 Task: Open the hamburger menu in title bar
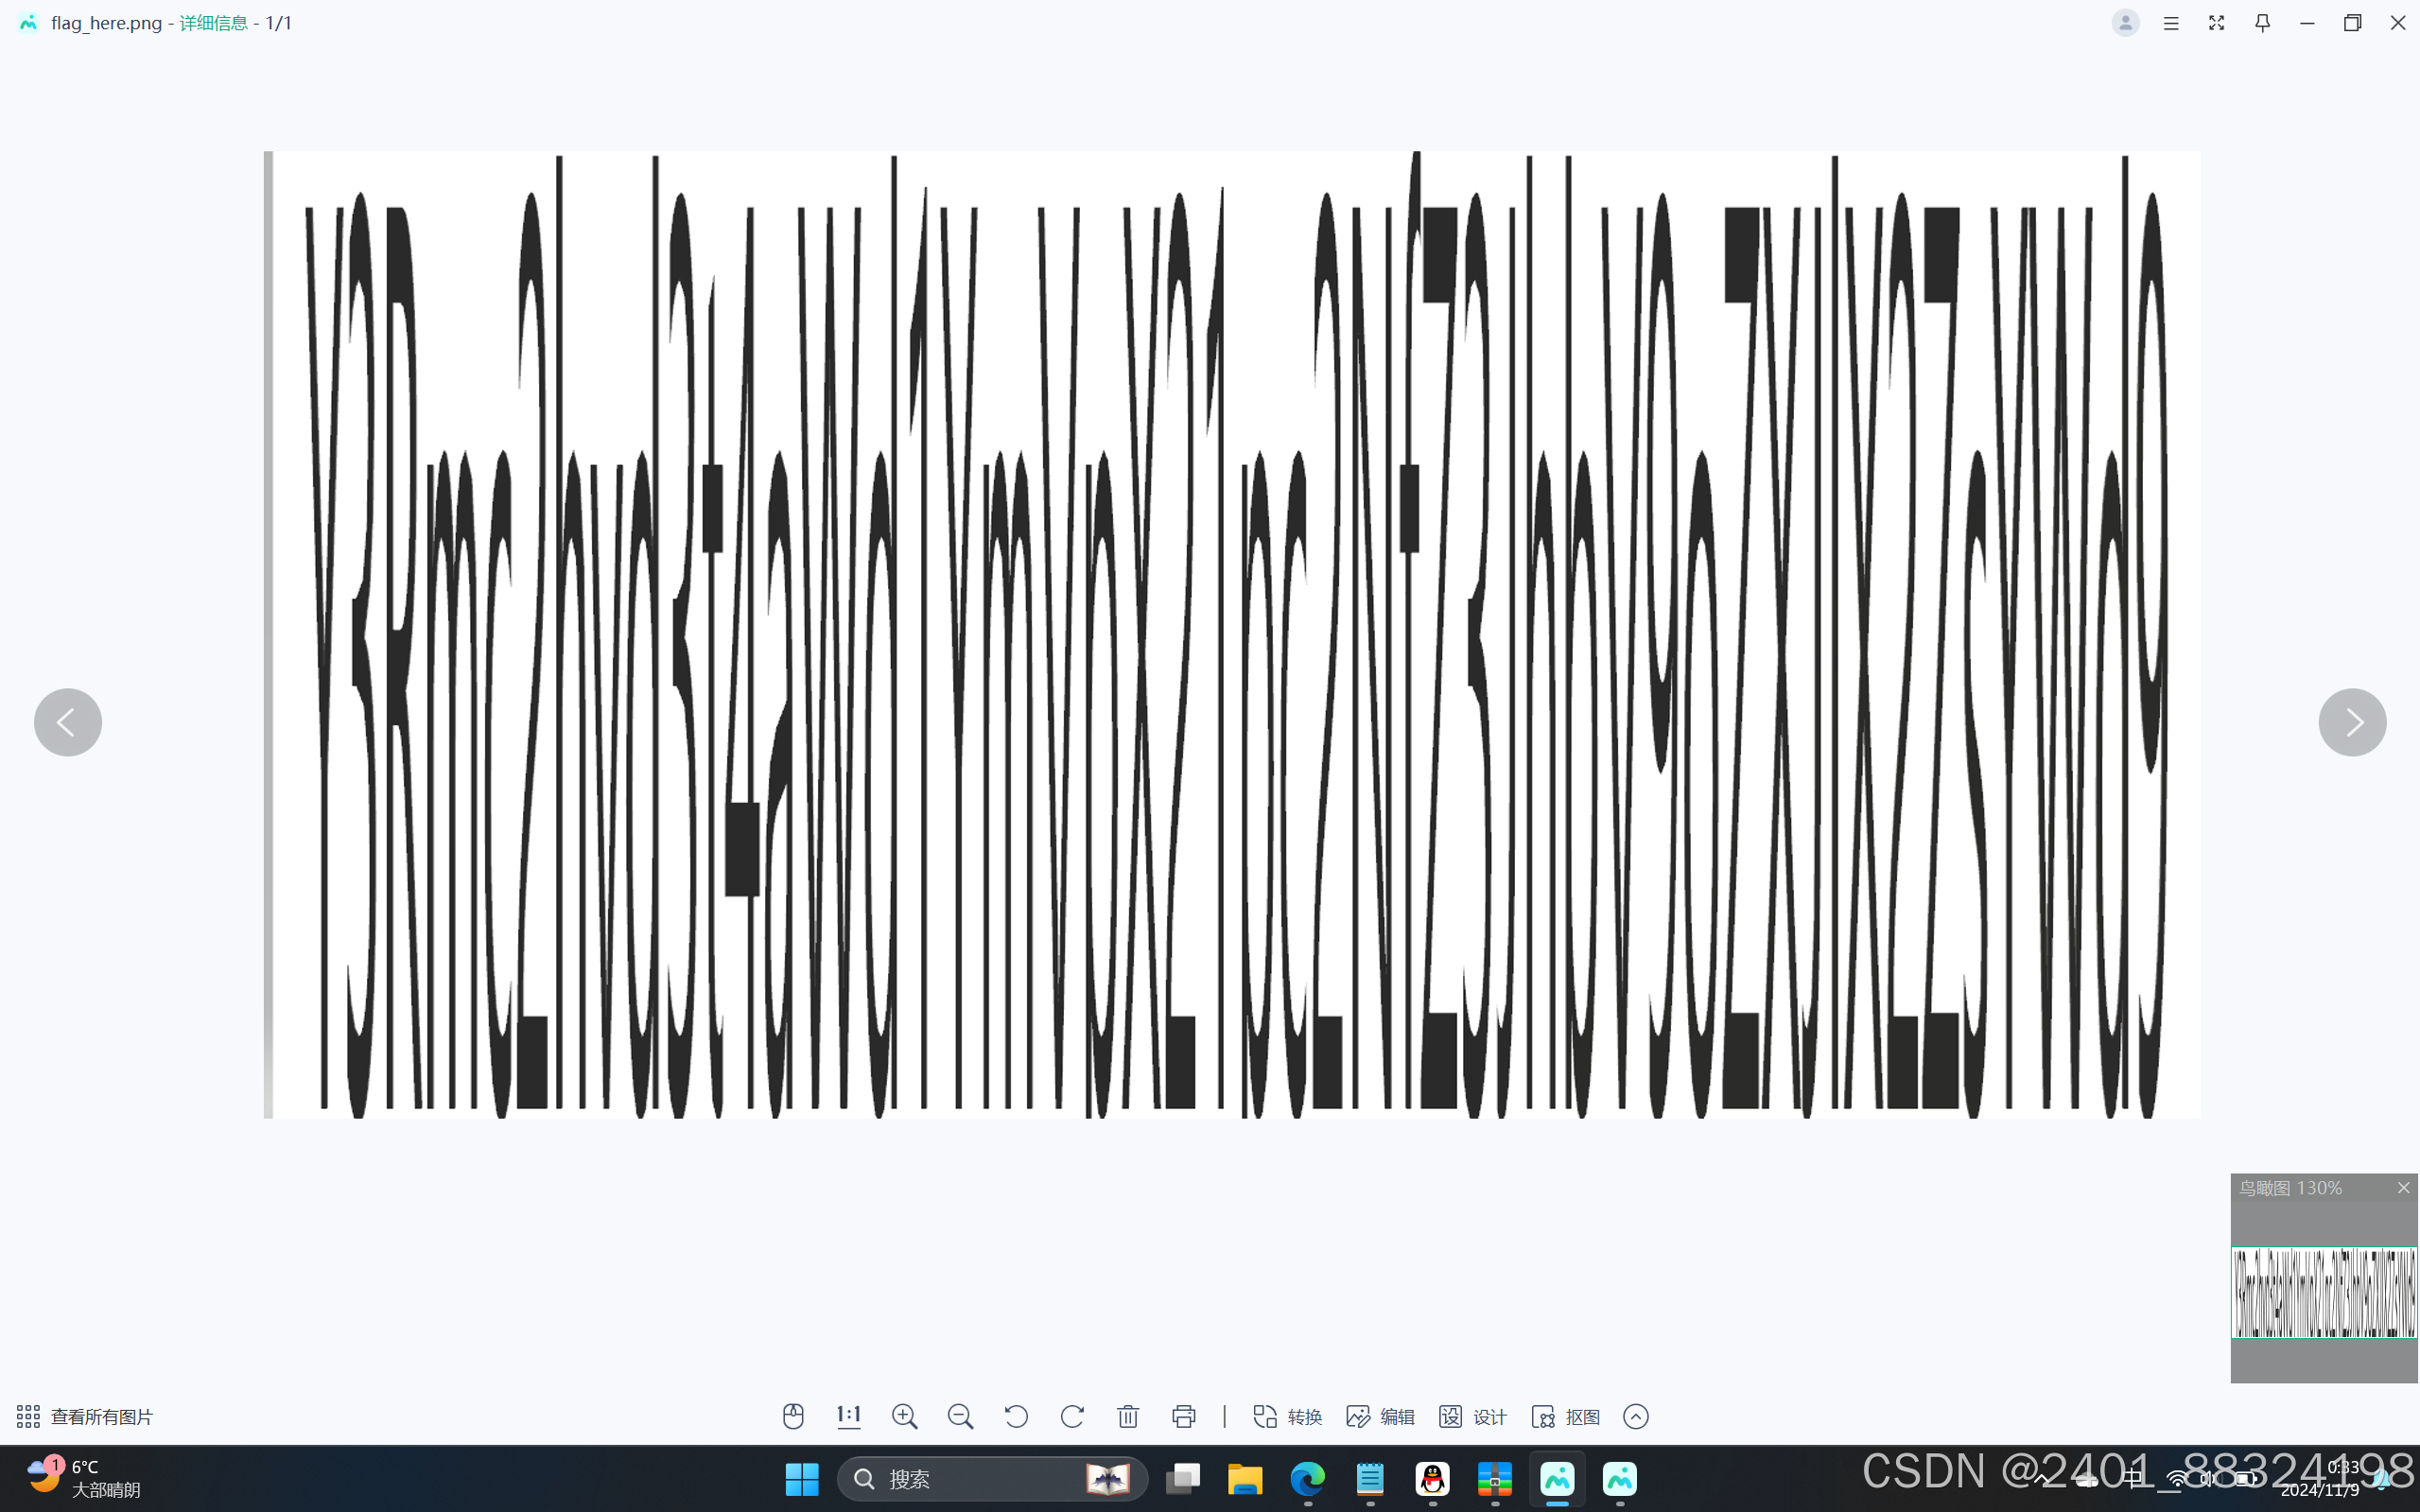coord(2171,23)
